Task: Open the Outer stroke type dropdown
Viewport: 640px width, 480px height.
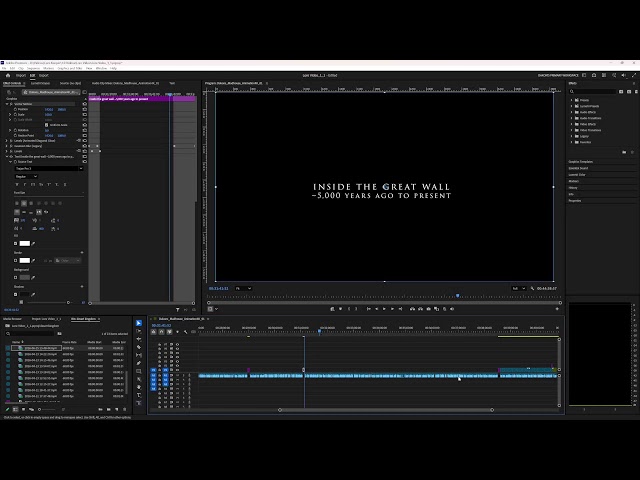Action: (68, 260)
